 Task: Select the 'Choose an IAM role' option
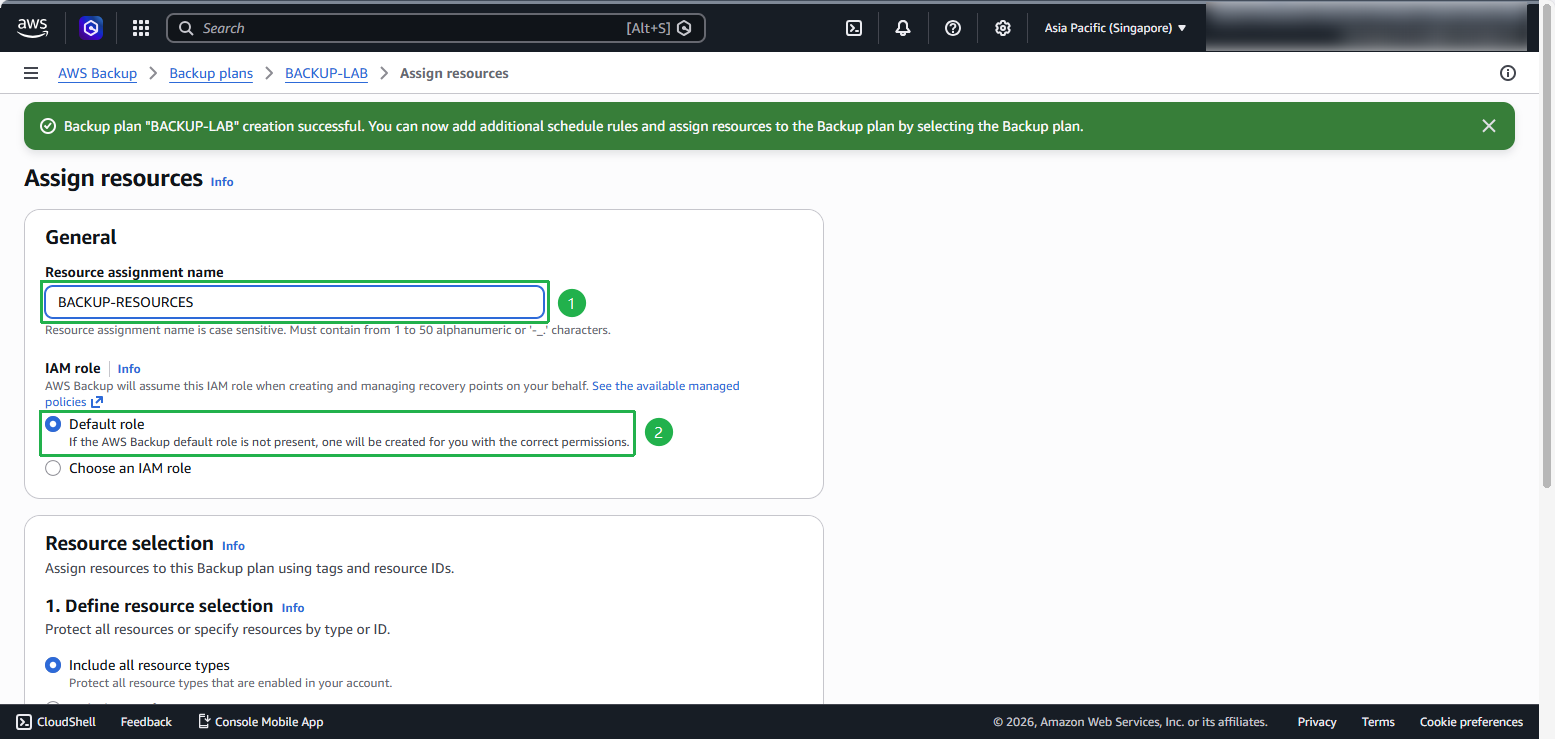(x=54, y=468)
